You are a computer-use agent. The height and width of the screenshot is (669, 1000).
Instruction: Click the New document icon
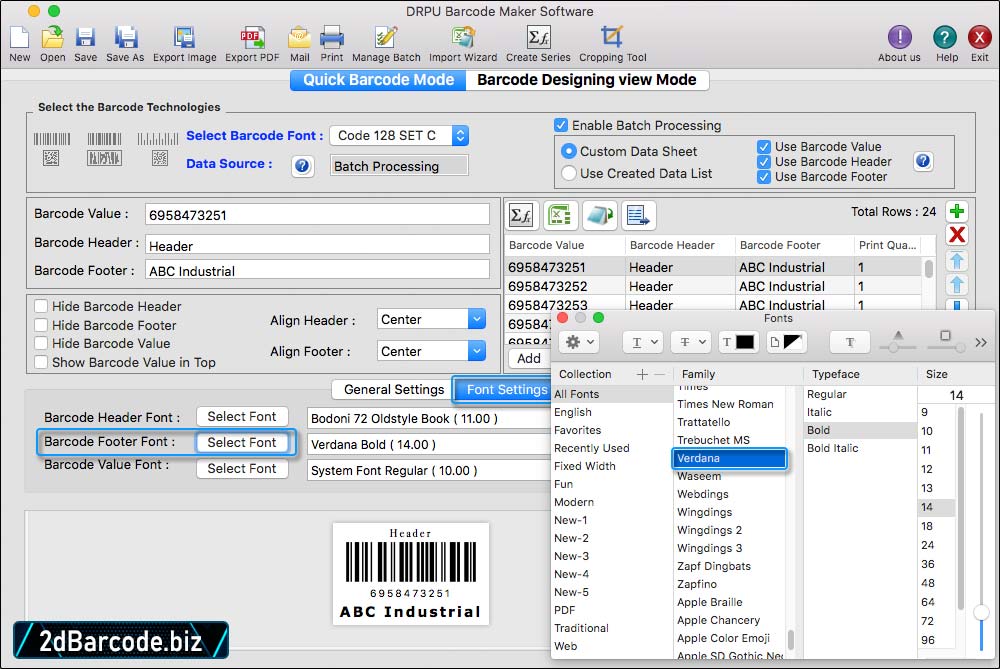[20, 37]
